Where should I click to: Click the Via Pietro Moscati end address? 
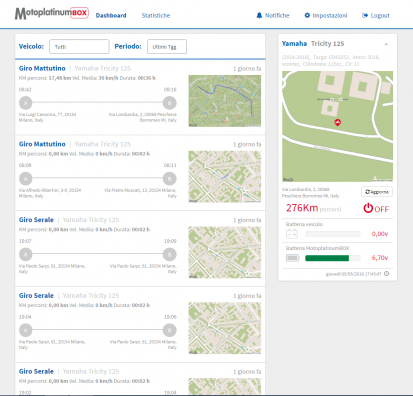[140, 193]
